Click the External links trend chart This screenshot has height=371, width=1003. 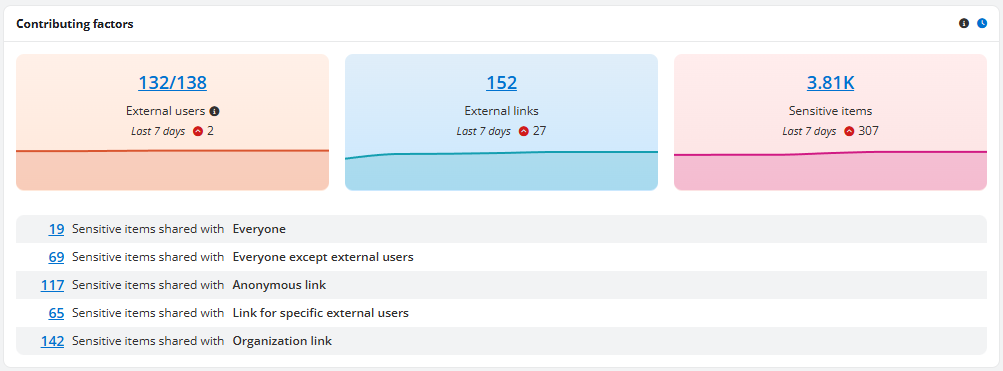(502, 170)
